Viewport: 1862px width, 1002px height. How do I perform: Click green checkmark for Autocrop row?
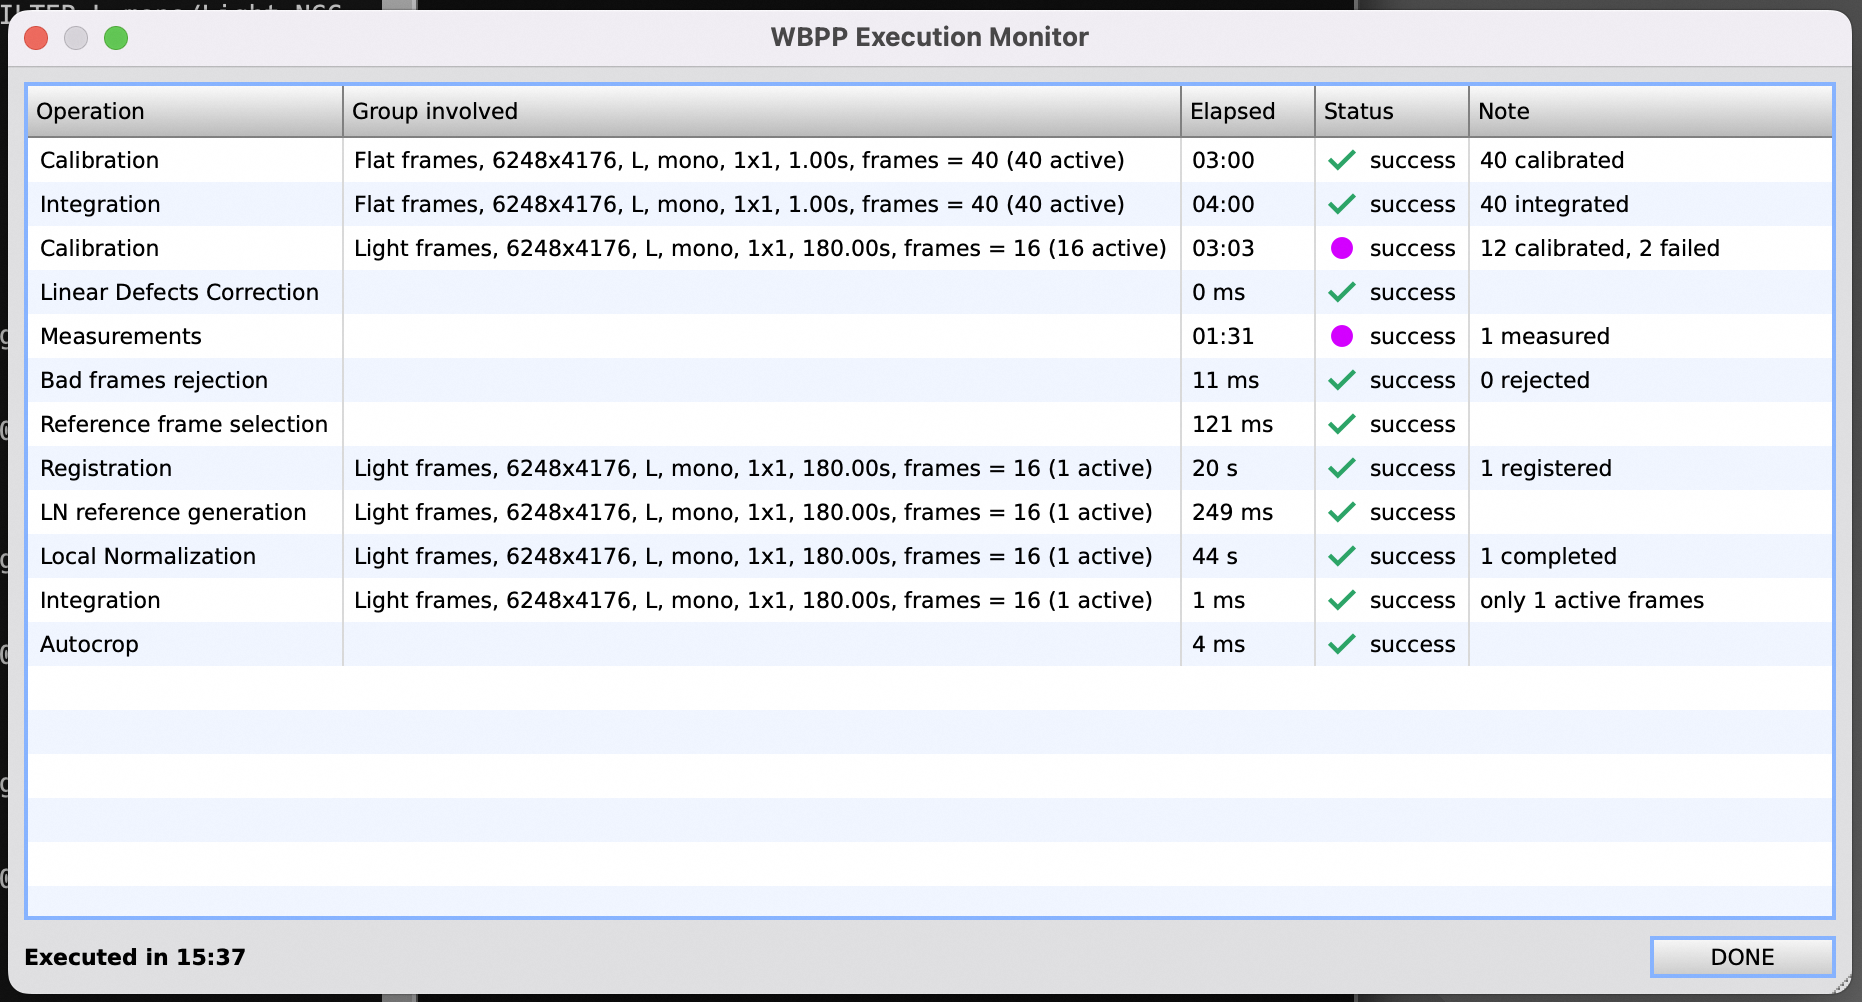click(x=1342, y=644)
